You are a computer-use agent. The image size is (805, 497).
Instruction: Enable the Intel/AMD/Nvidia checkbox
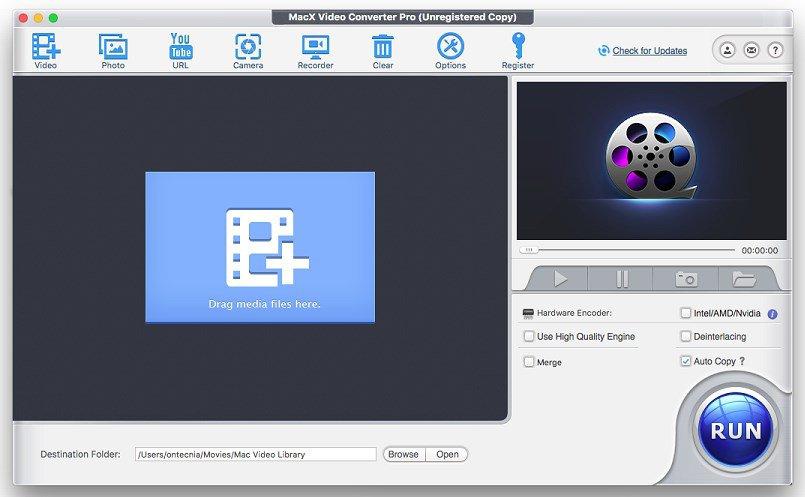pyautogui.click(x=685, y=313)
